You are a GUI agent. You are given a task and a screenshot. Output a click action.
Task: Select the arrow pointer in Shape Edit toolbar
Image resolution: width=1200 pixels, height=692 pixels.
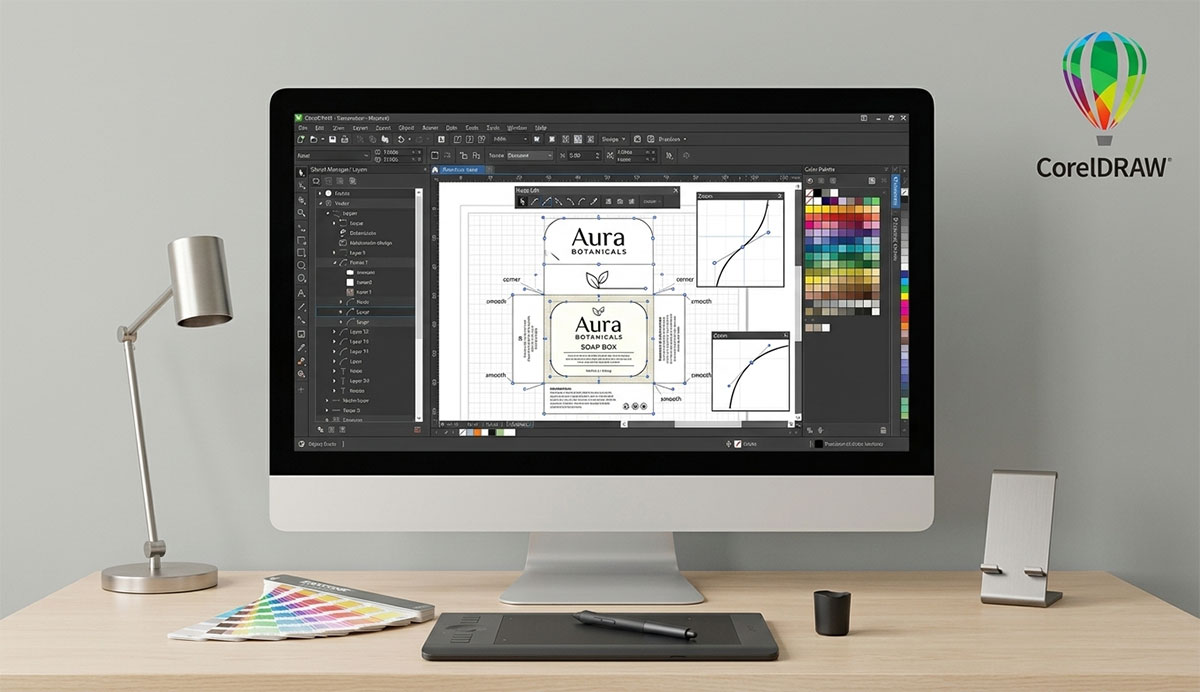[523, 202]
